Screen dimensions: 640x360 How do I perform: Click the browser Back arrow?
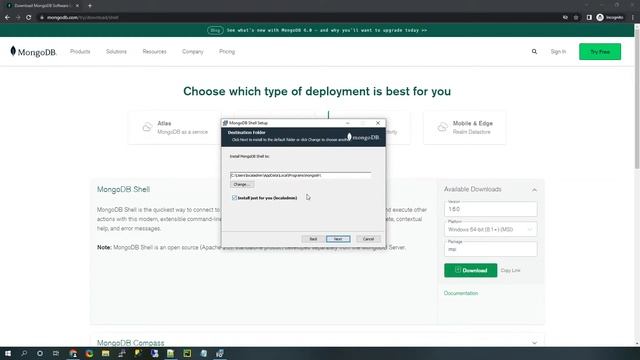pos(7,18)
